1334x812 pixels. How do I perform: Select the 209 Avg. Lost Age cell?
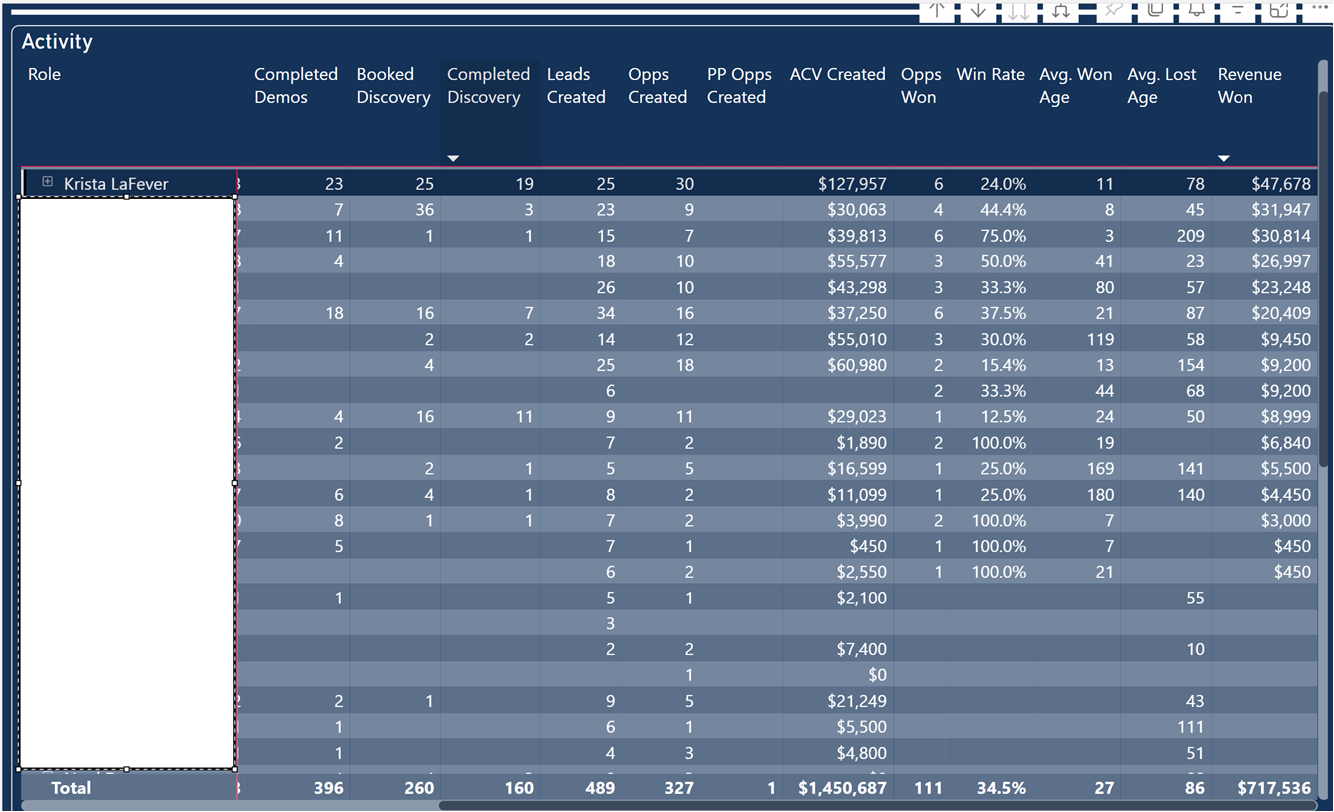1191,236
